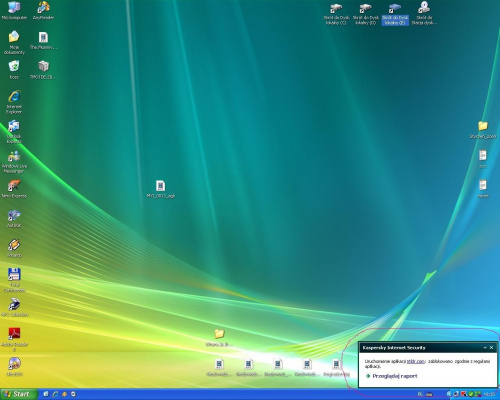Click the taskbar clock
The height and width of the screenshot is (400, 500).
pos(490,394)
